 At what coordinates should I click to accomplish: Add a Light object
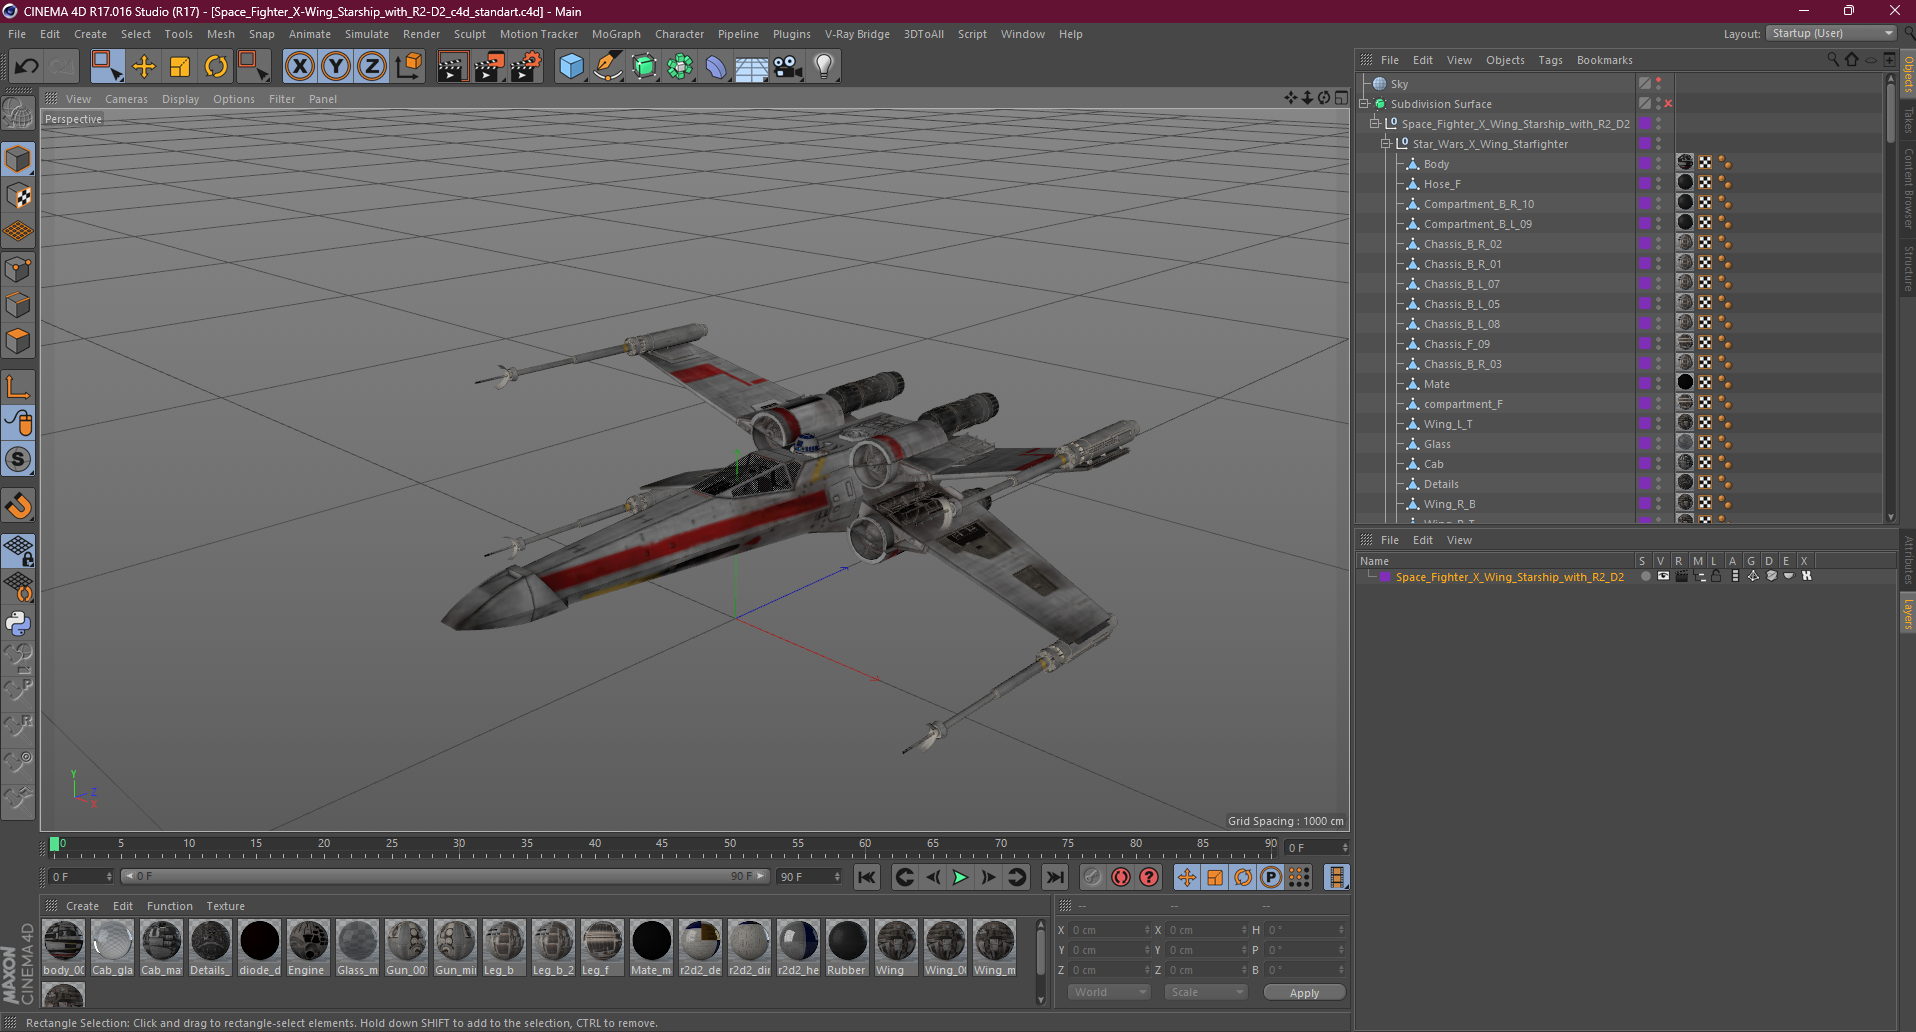(x=824, y=67)
